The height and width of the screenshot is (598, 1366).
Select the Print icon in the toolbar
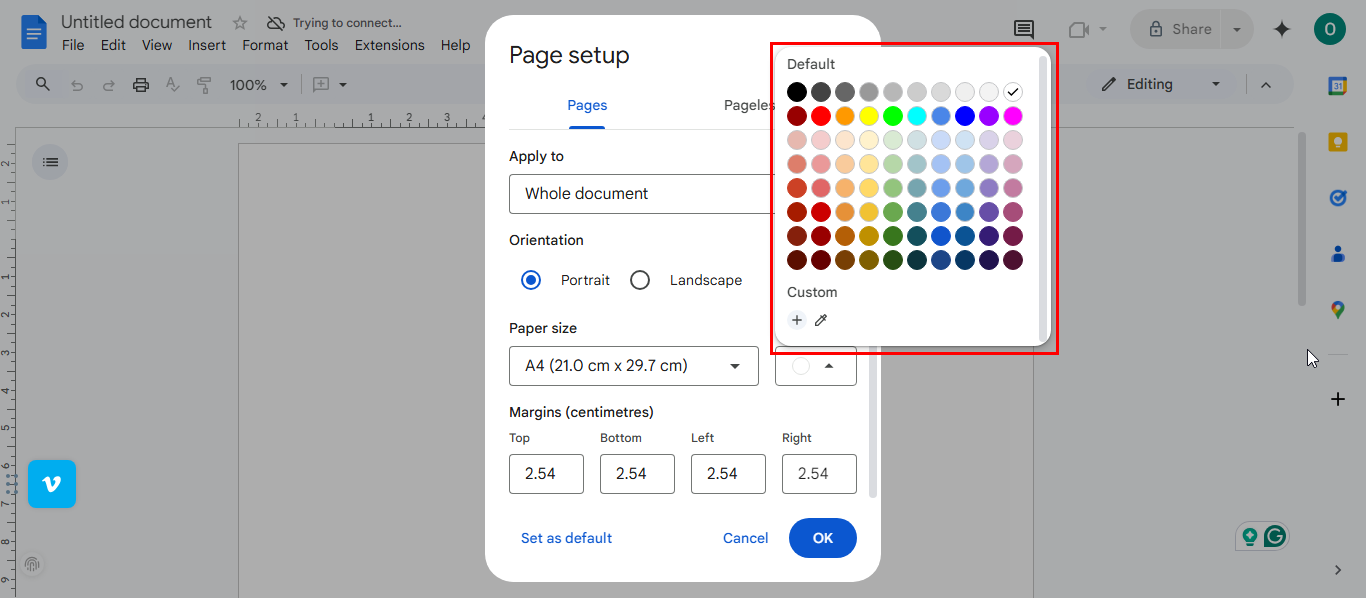(x=140, y=84)
